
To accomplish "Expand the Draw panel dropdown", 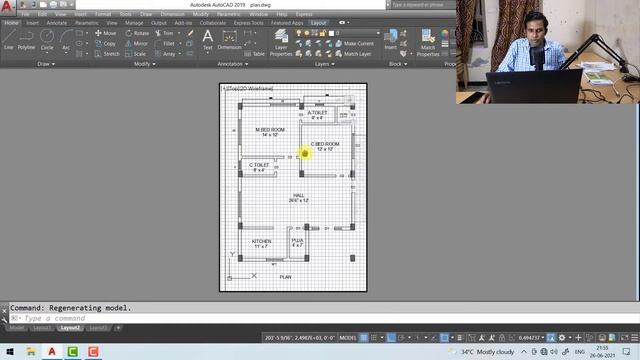I will coord(46,64).
